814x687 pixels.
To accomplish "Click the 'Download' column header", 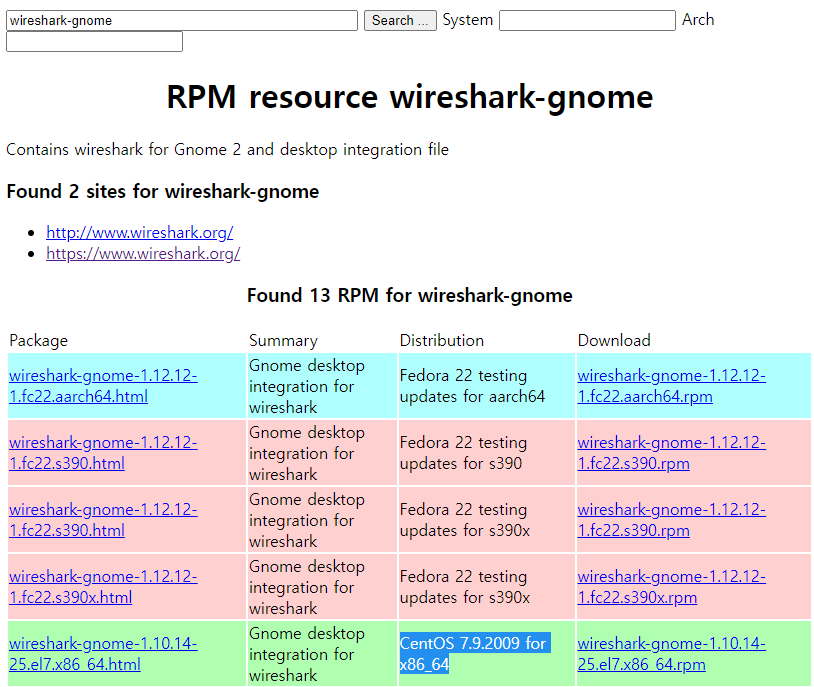I will 614,341.
